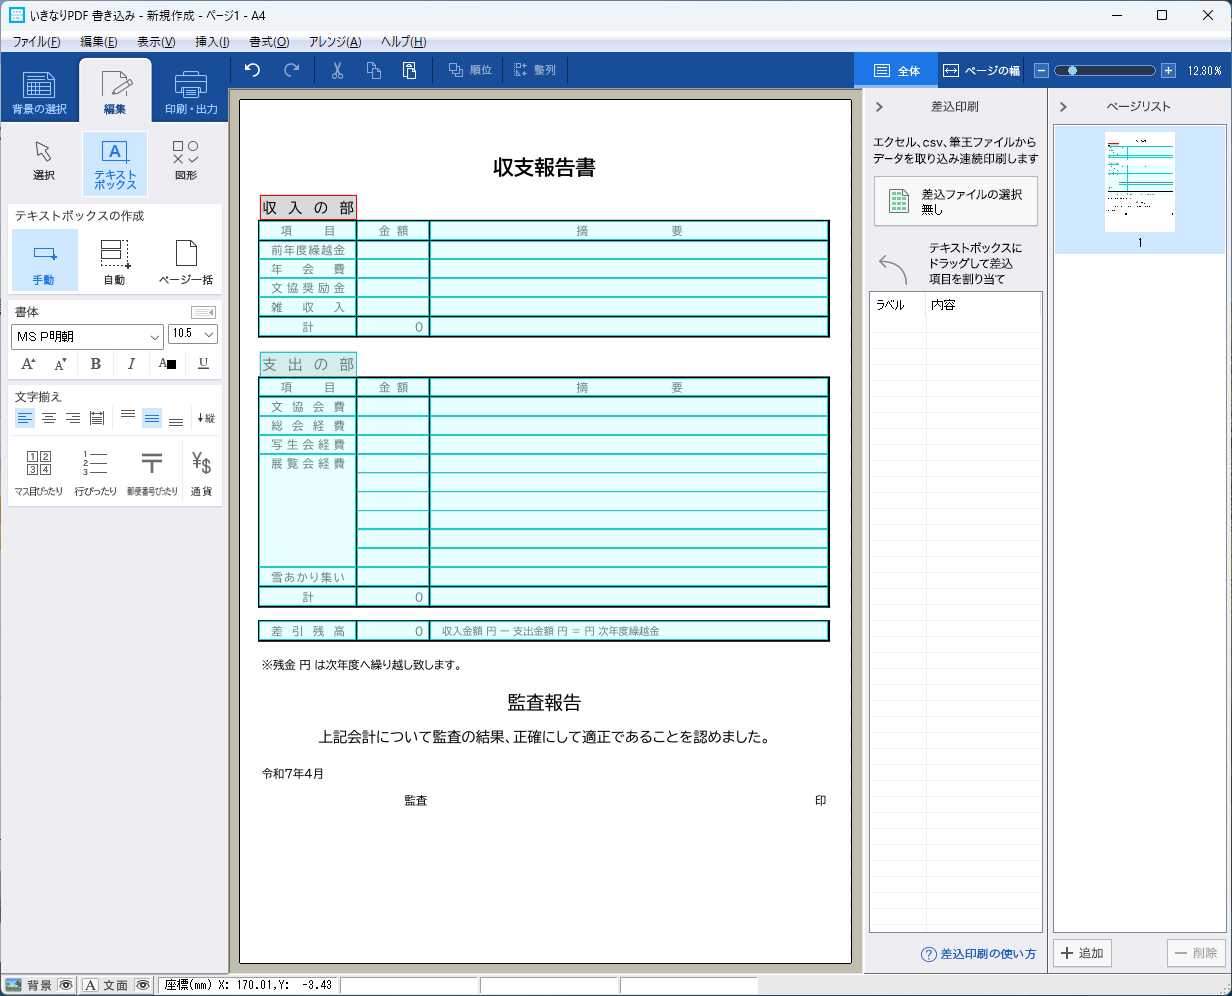1232x996 pixels.
Task: Apply 行ぴったり line fit
Action: coord(96,473)
